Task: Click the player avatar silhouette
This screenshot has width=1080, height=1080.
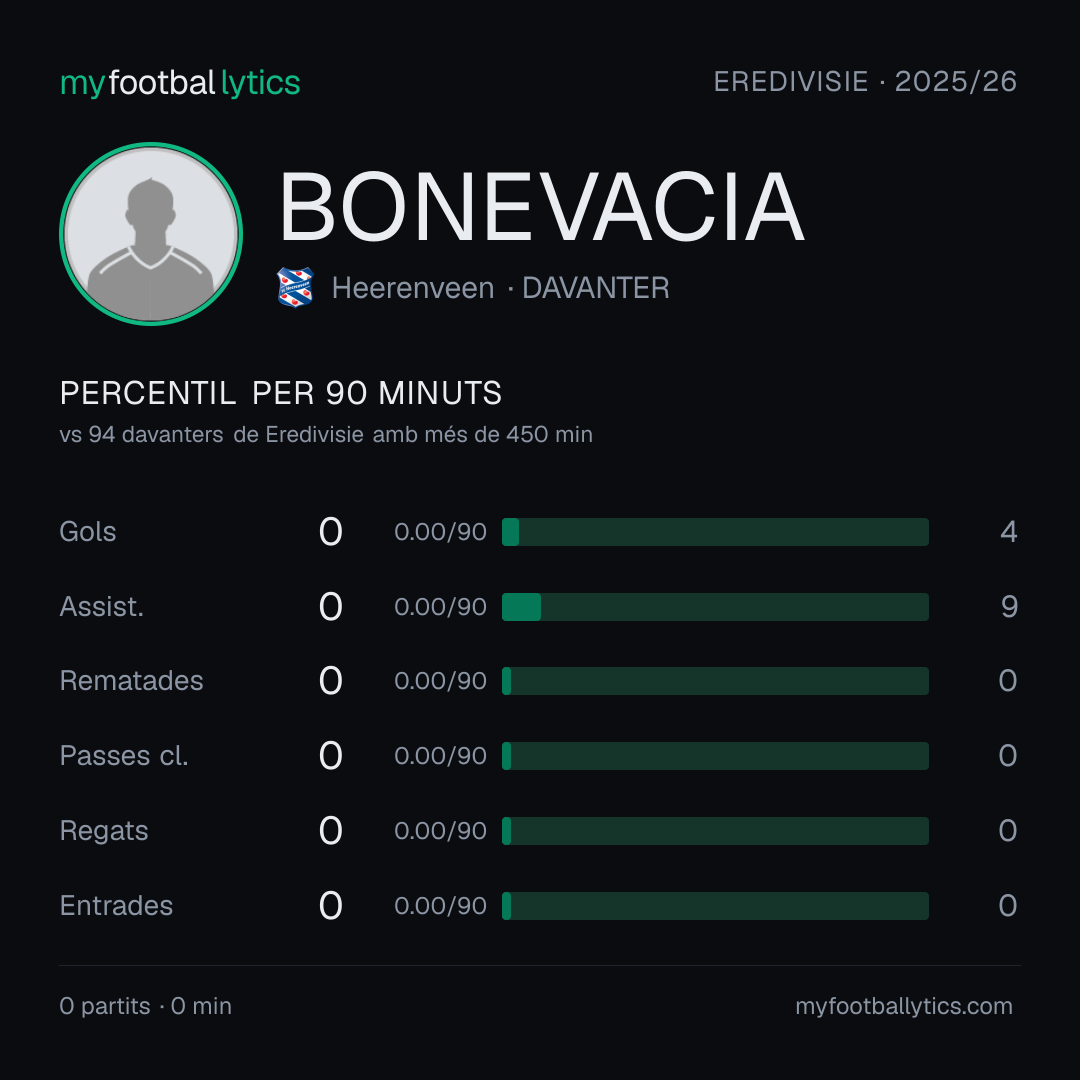Action: (x=151, y=233)
